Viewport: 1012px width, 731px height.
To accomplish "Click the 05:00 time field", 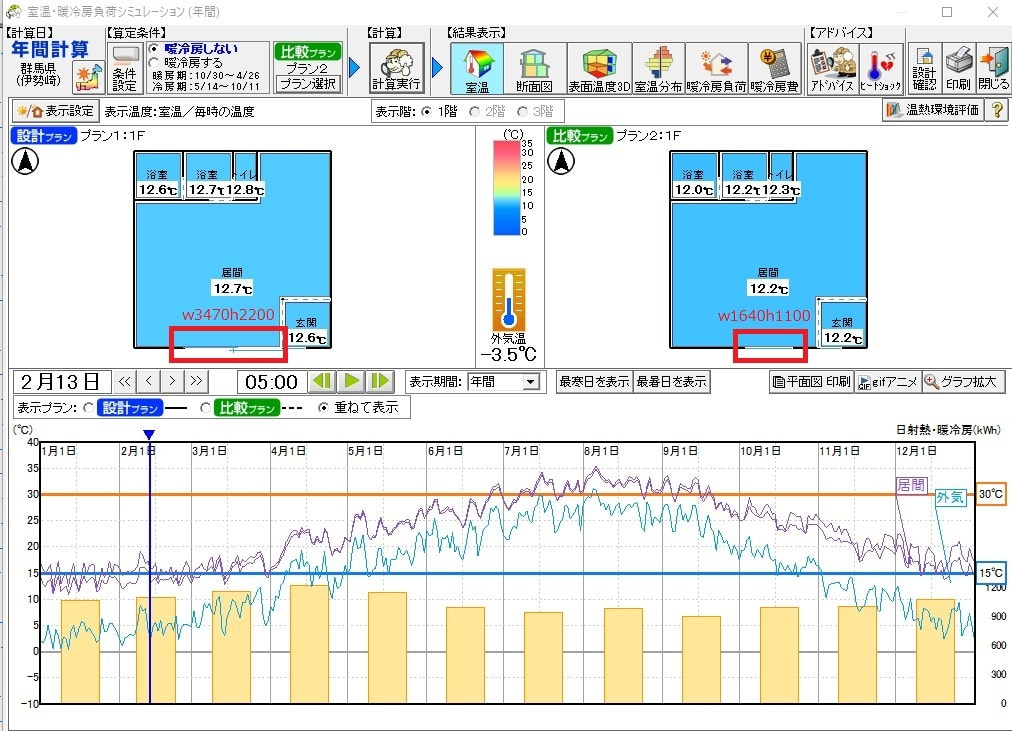I will pyautogui.click(x=271, y=382).
